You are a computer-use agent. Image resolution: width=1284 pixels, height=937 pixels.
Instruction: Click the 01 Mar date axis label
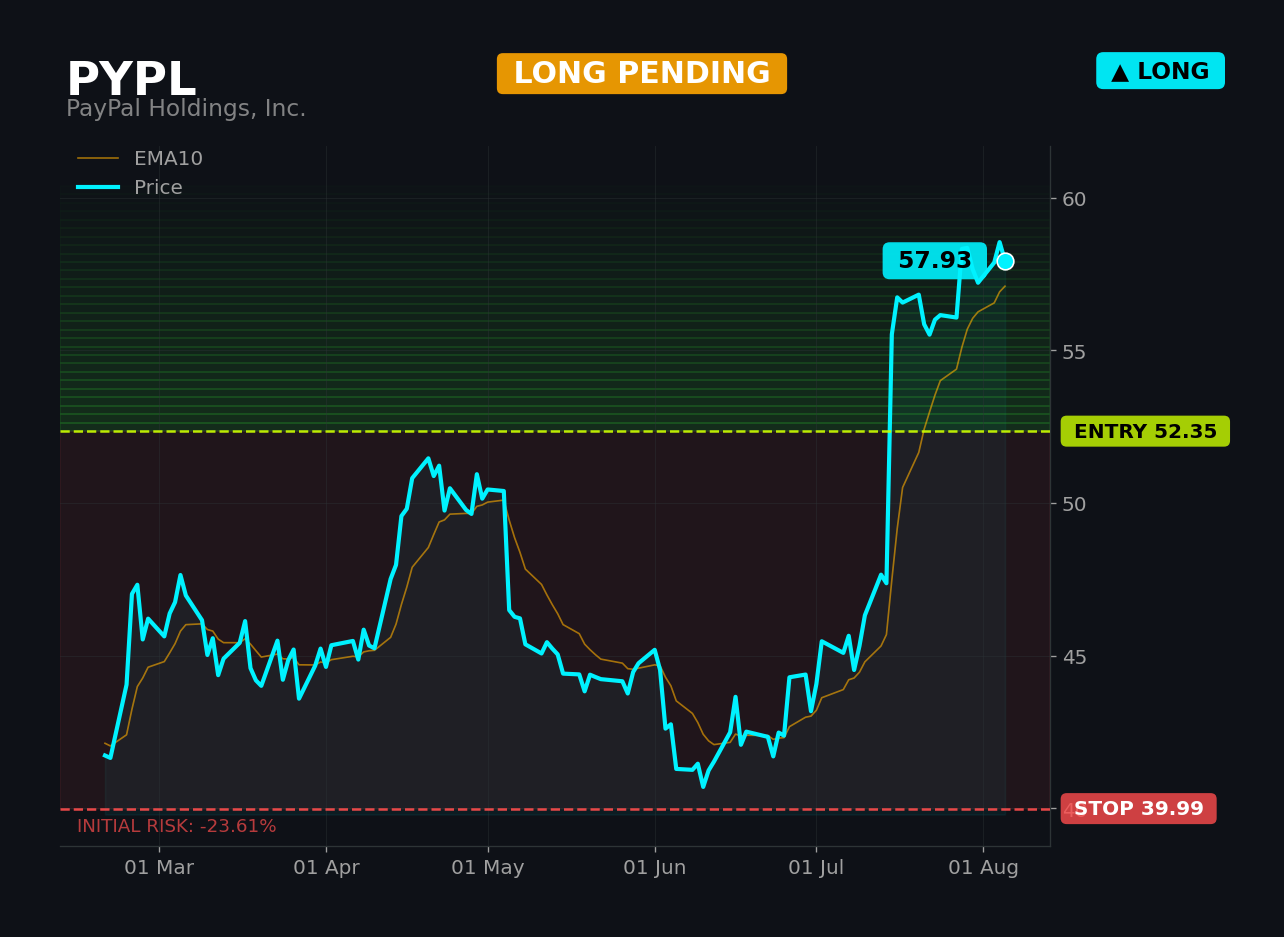click(159, 868)
